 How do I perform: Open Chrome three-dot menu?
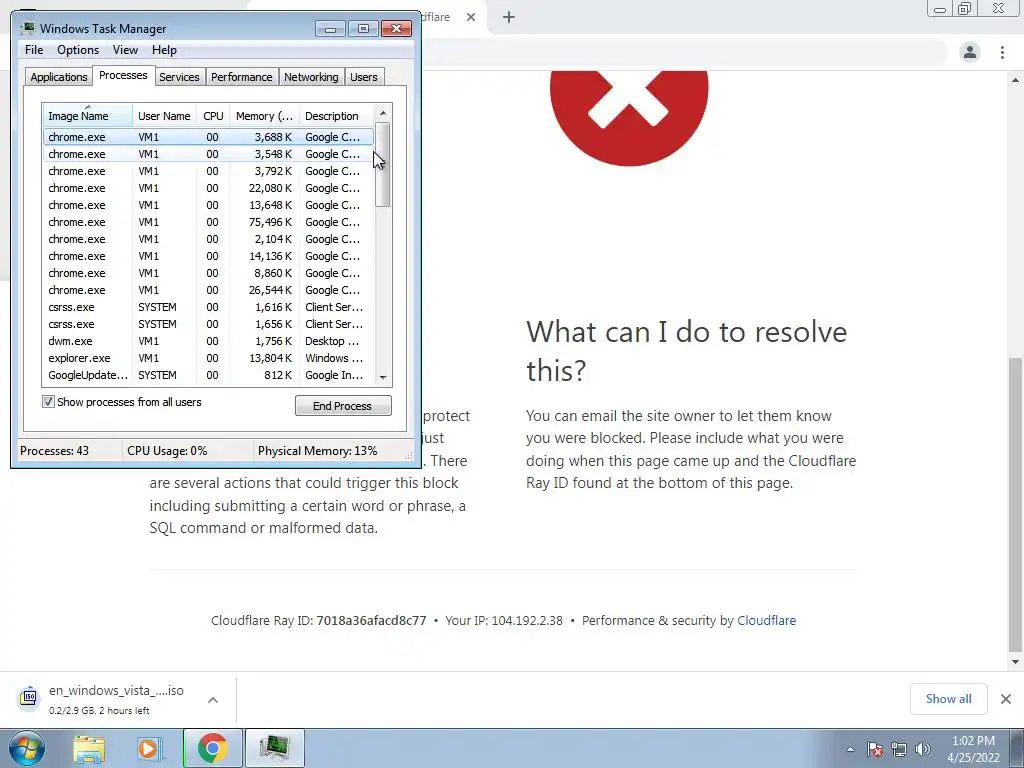click(x=1002, y=52)
